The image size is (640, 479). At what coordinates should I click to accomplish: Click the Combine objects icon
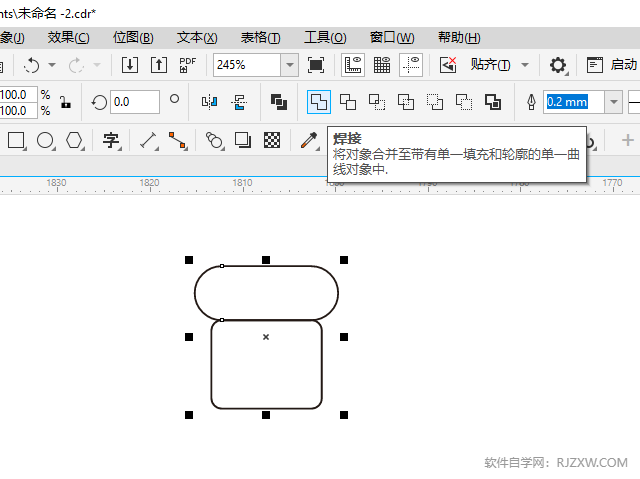coord(279,102)
